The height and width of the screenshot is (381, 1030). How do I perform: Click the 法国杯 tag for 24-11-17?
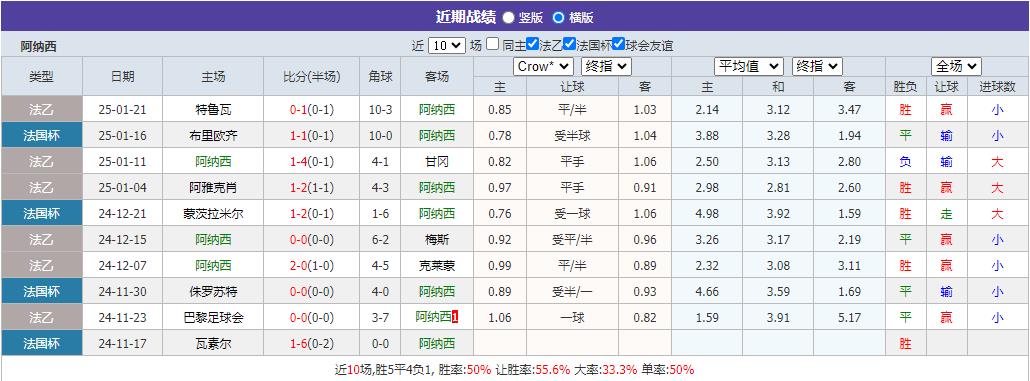click(x=41, y=343)
